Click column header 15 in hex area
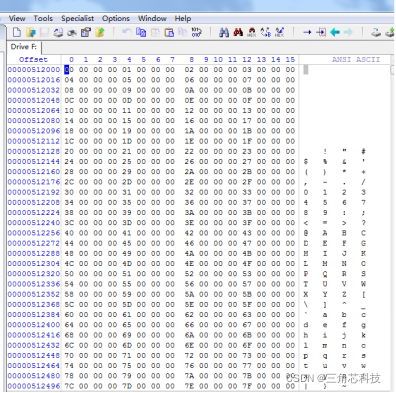396x393 pixels. point(290,60)
